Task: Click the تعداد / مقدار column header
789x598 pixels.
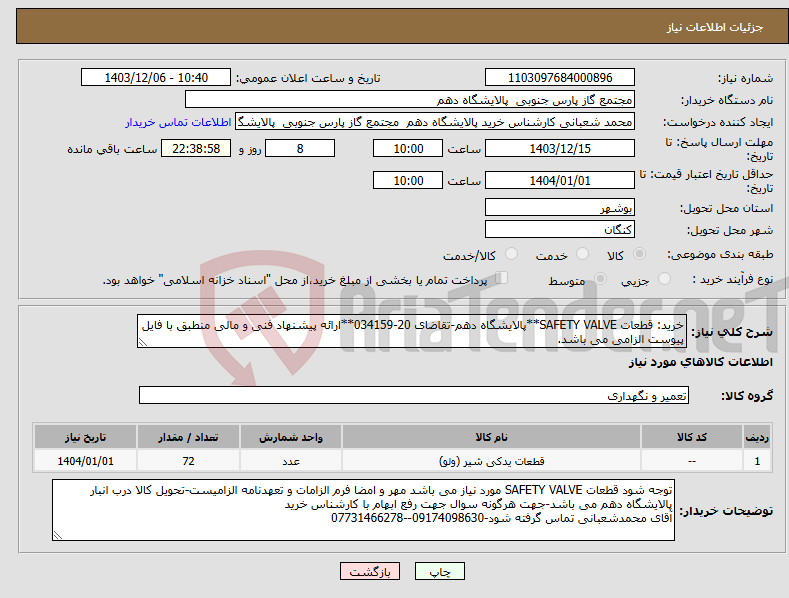Action: point(188,437)
